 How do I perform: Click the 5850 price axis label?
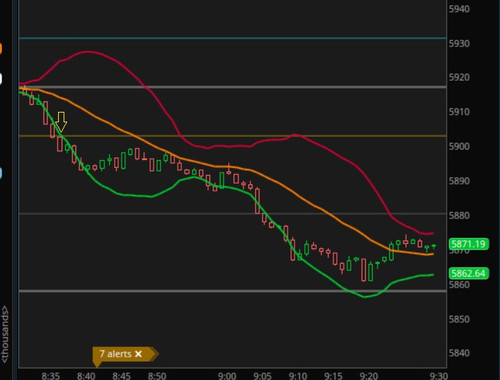coord(459,319)
